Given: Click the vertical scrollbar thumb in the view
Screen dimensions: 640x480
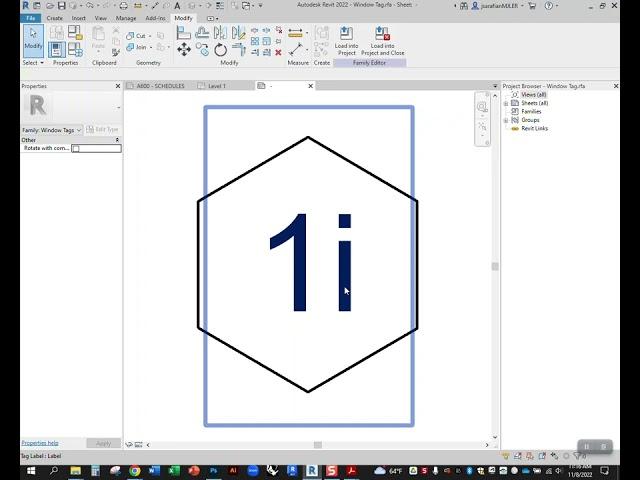Looking at the screenshot, I should [x=495, y=267].
